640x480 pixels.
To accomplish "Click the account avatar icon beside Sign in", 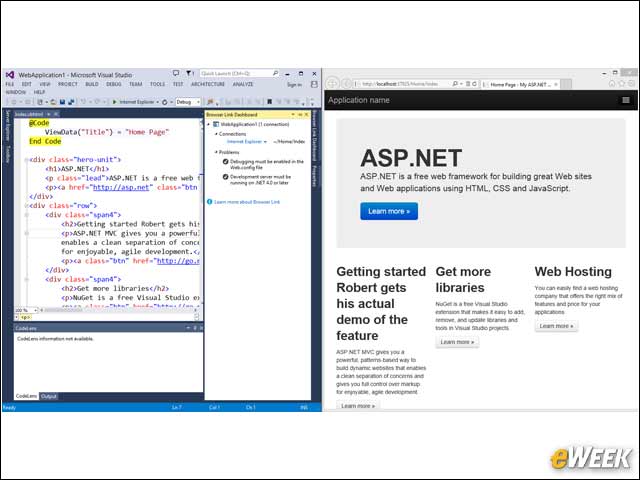I will pyautogui.click(x=314, y=84).
